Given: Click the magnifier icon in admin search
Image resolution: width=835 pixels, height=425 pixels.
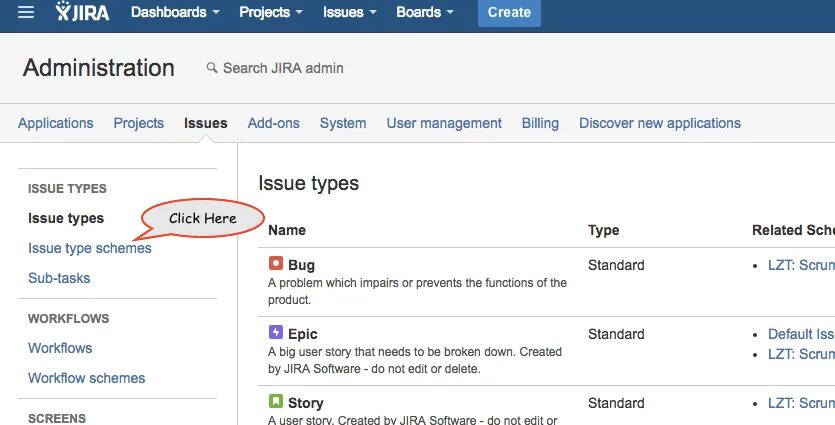Looking at the screenshot, I should pyautogui.click(x=212, y=68).
